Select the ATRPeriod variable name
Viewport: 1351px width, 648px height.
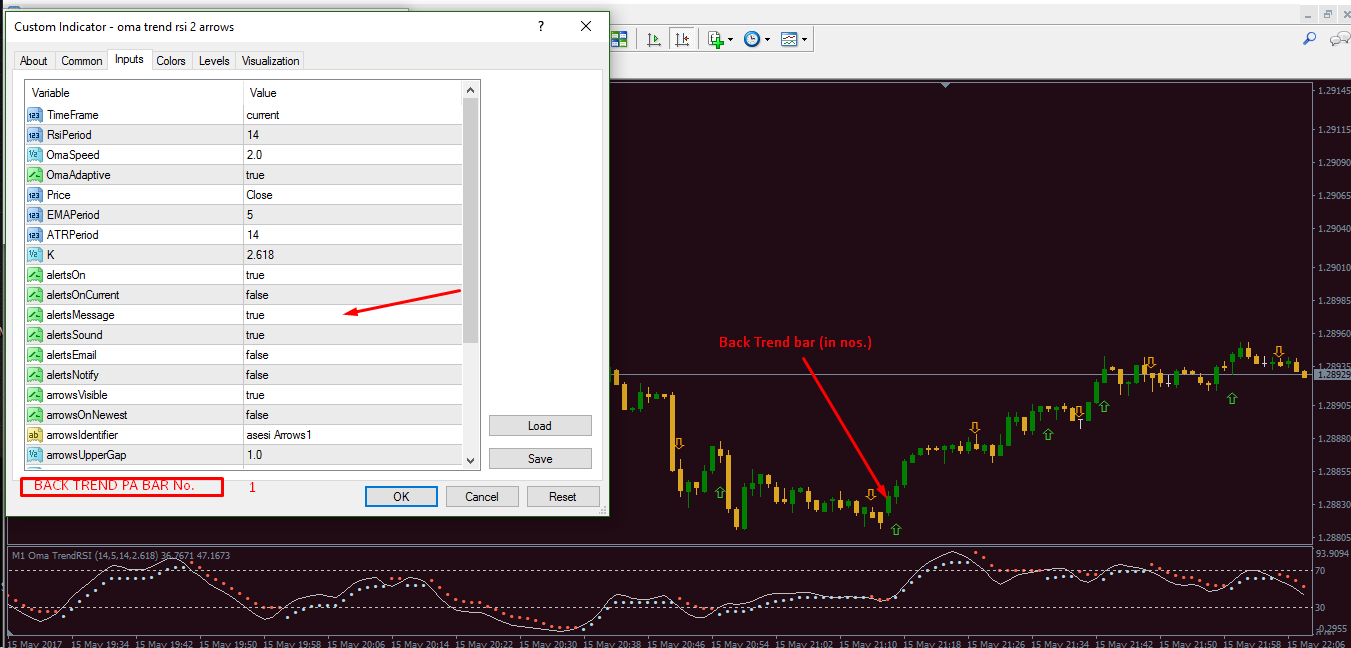73,235
